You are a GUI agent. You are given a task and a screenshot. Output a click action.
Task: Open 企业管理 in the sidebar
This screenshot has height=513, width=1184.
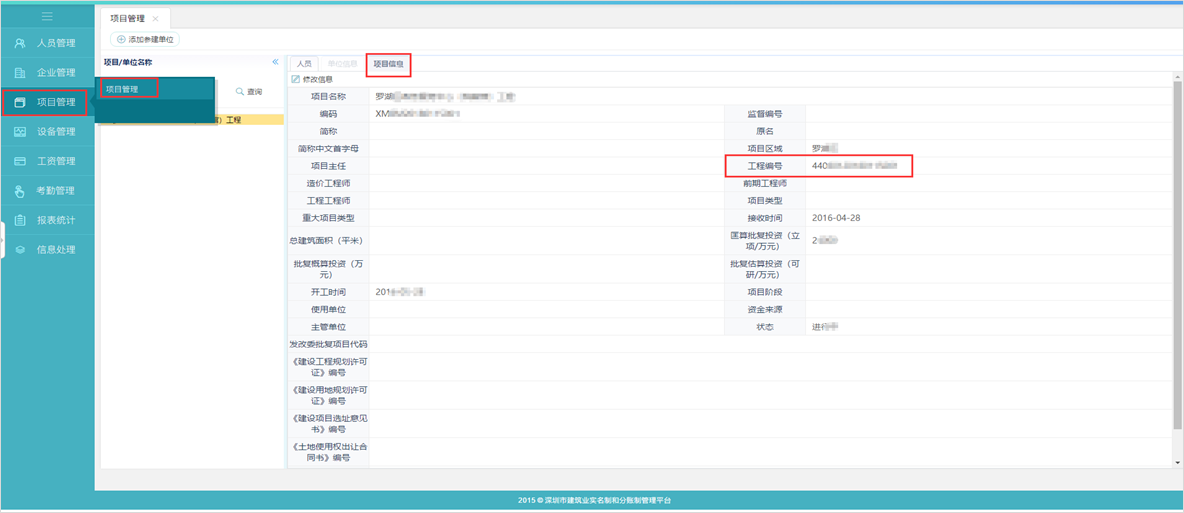[55, 73]
